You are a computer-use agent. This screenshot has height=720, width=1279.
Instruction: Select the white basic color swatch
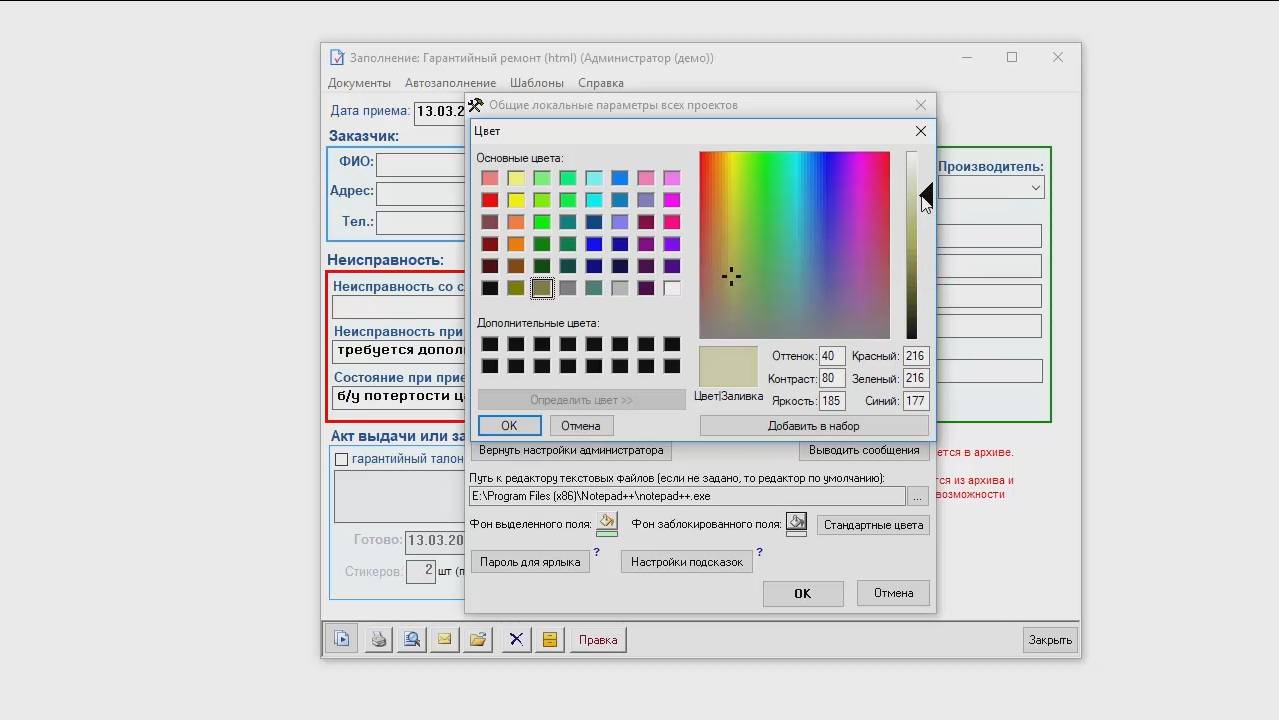672,288
